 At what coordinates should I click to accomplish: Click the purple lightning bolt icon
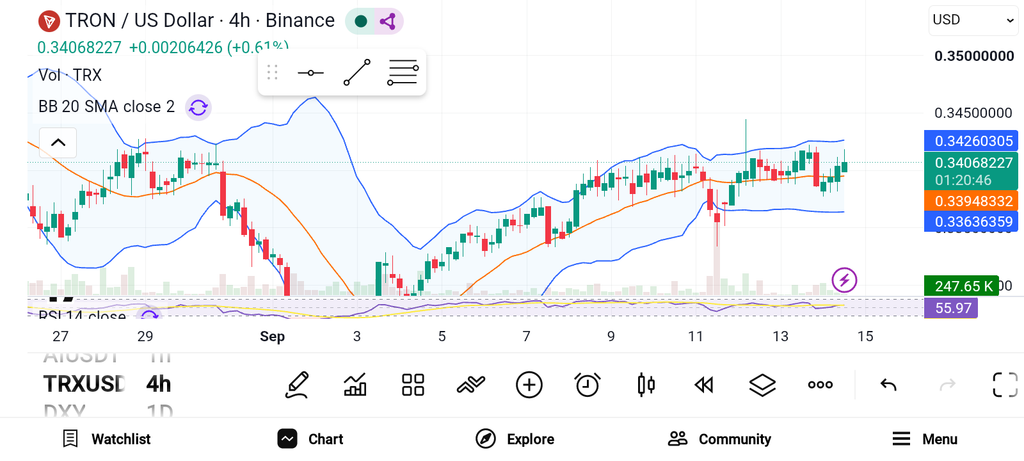[x=844, y=280]
